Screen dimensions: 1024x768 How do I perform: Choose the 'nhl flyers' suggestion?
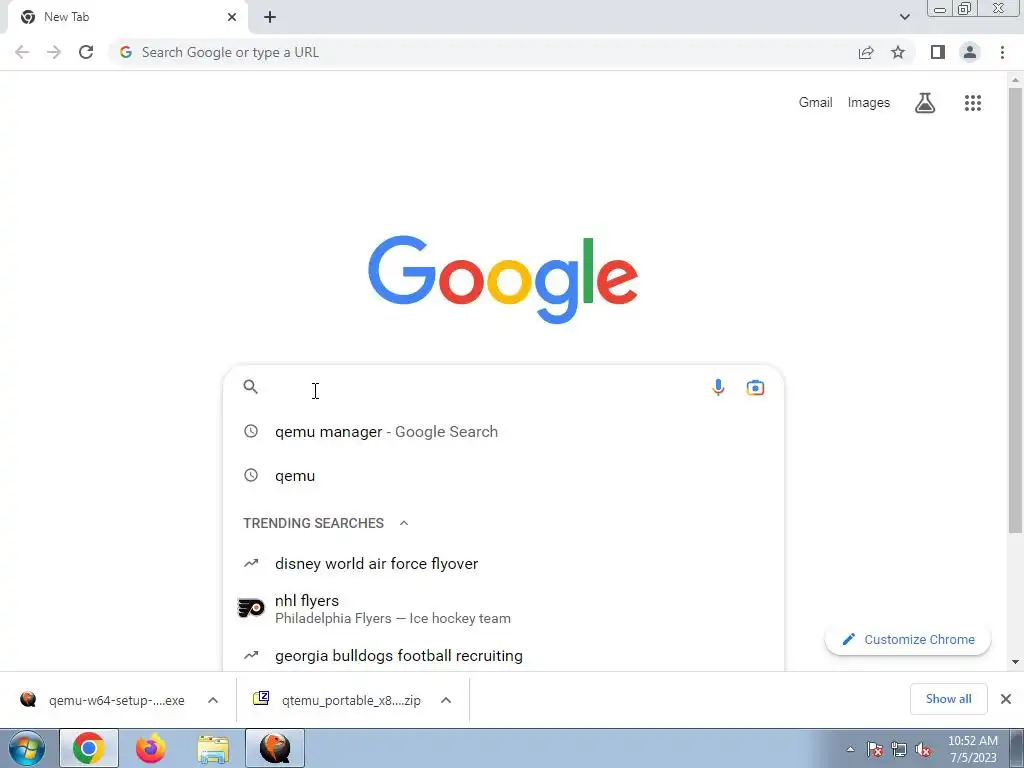click(503, 609)
